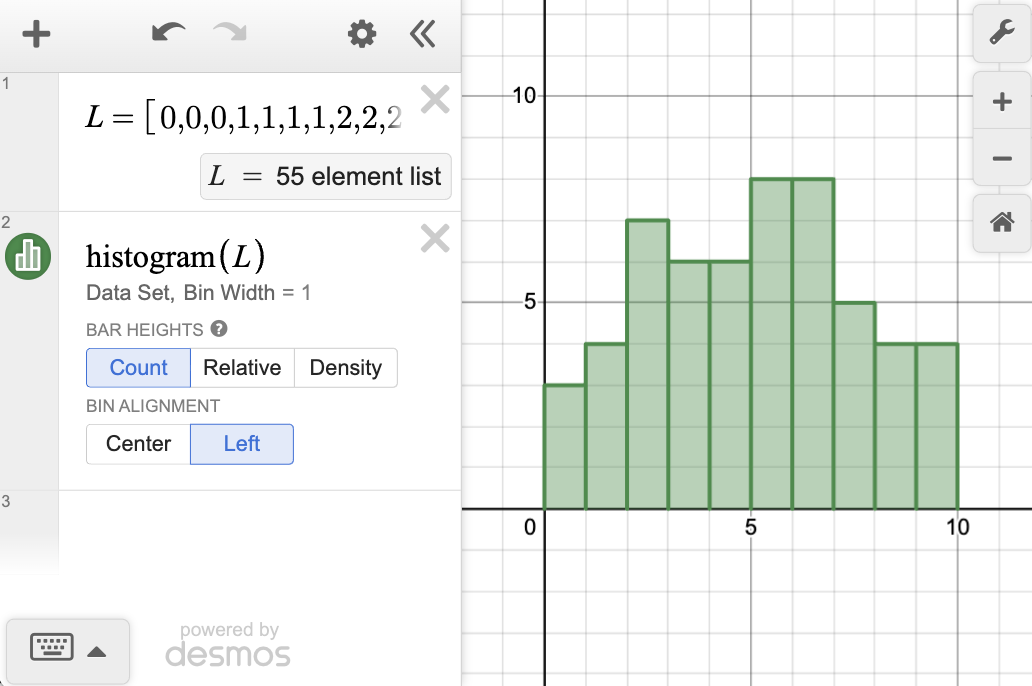Select Density bar heights option
1032x686 pixels.
(345, 368)
